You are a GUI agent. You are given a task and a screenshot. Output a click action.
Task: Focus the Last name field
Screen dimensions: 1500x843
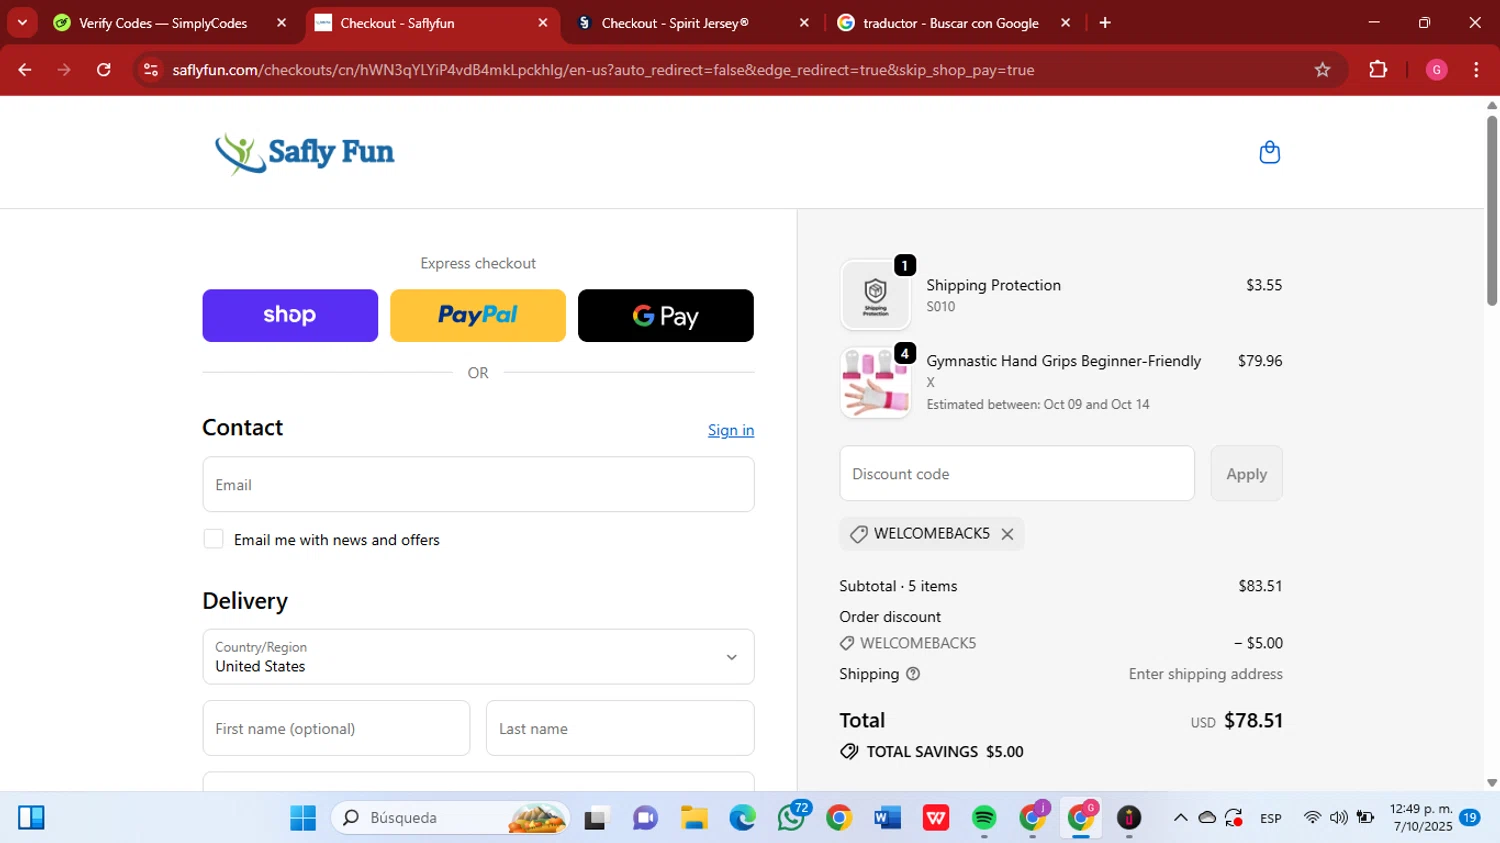click(620, 728)
